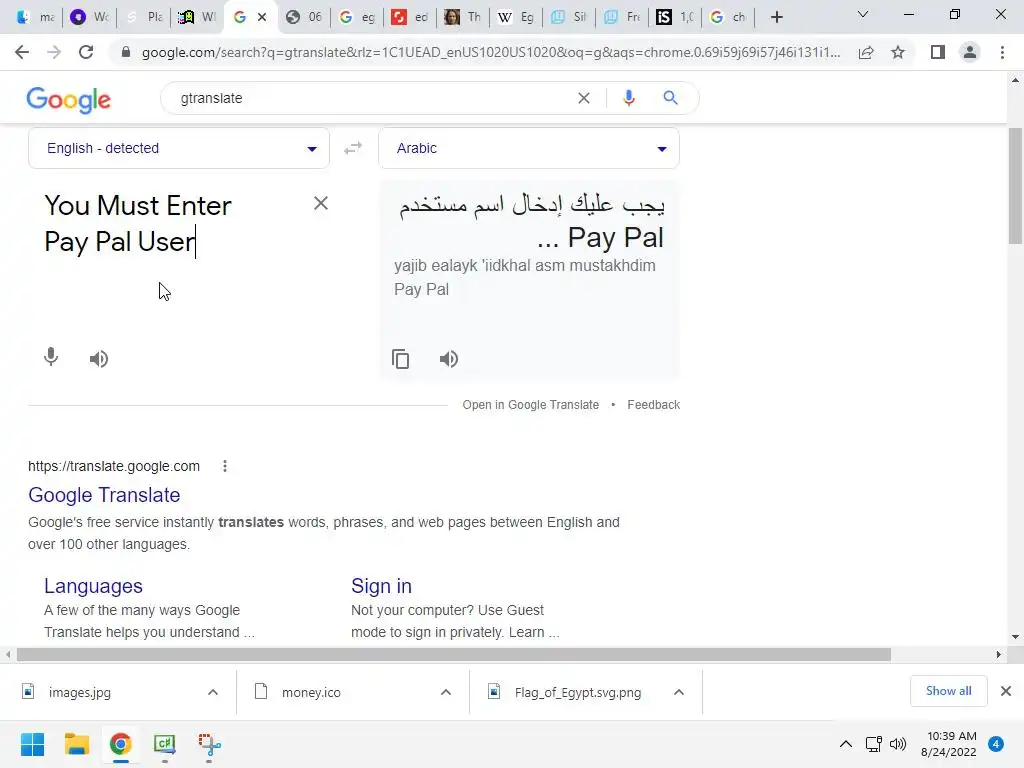This screenshot has height=768, width=1024.
Task: Send Feedback on translation
Action: coord(654,405)
